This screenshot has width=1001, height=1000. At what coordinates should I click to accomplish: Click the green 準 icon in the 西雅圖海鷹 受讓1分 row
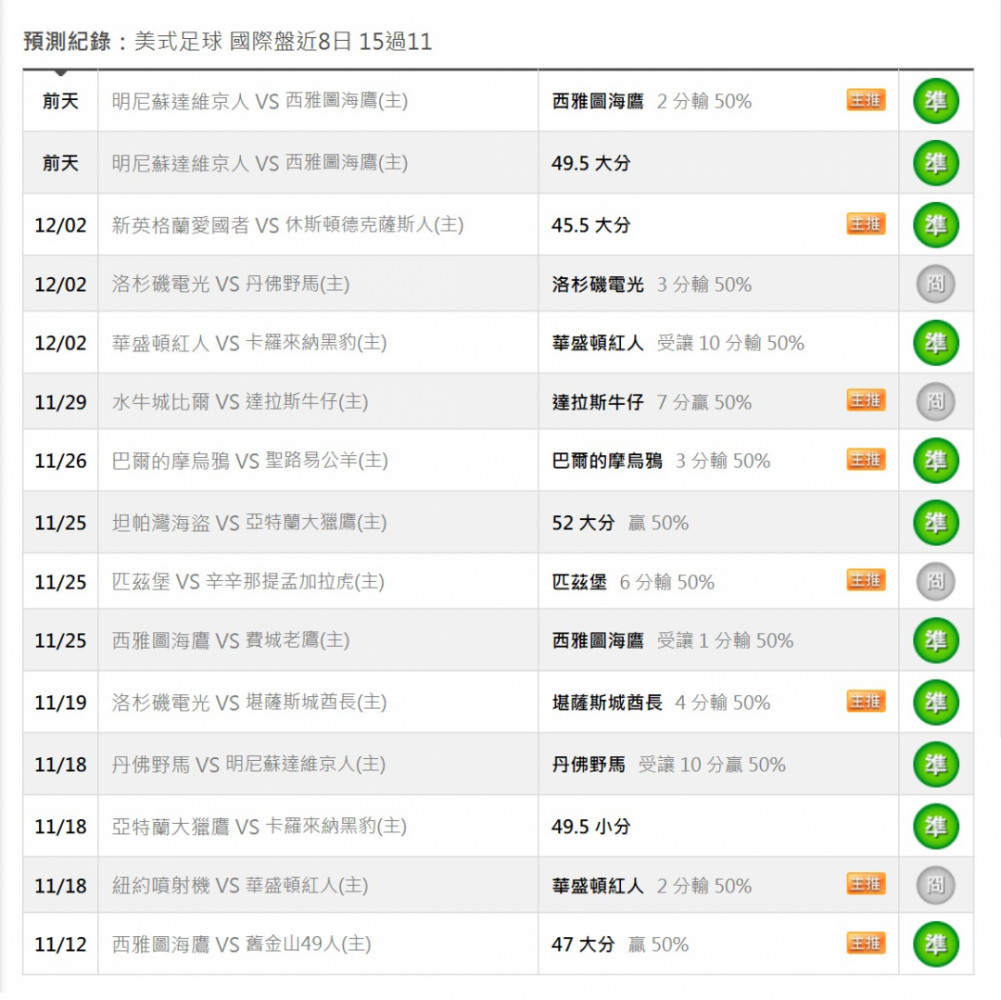935,640
